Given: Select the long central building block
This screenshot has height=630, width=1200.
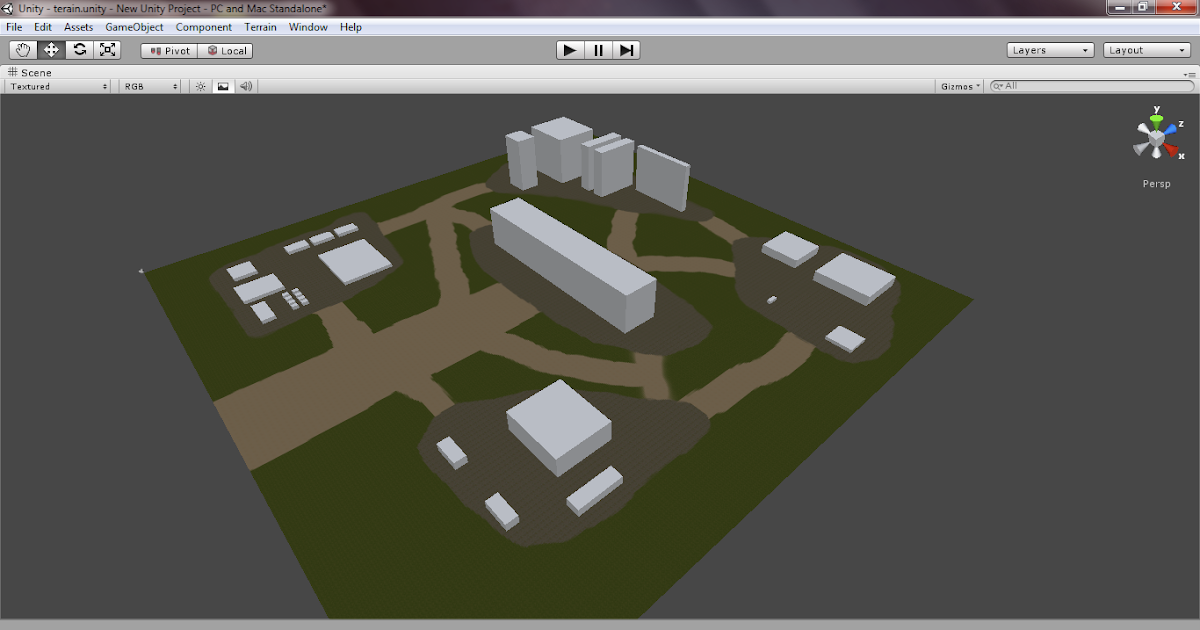Looking at the screenshot, I should (572, 264).
